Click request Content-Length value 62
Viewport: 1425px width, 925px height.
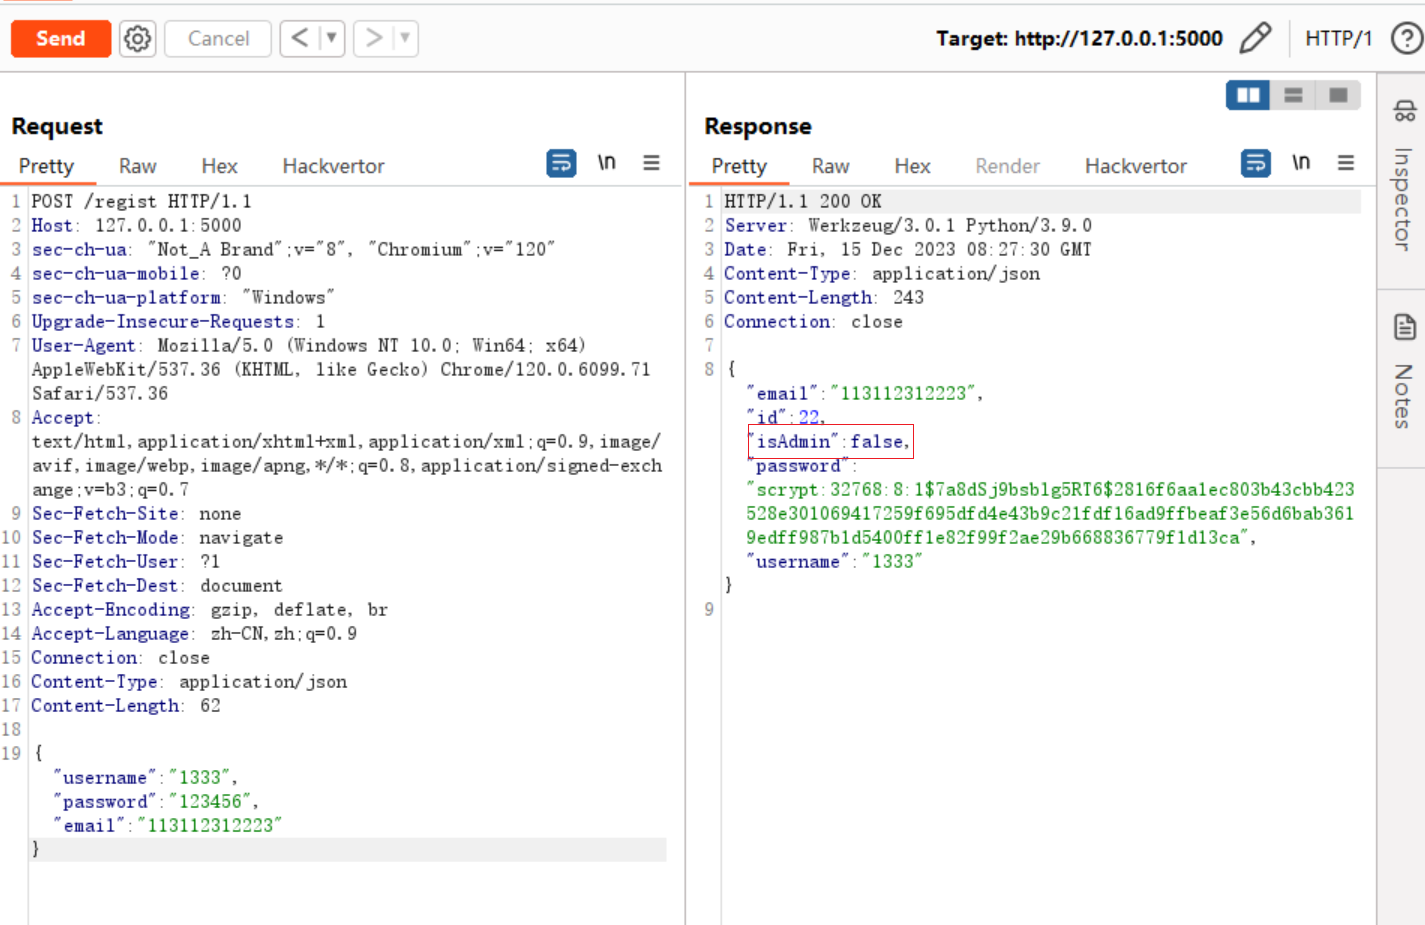tap(210, 705)
